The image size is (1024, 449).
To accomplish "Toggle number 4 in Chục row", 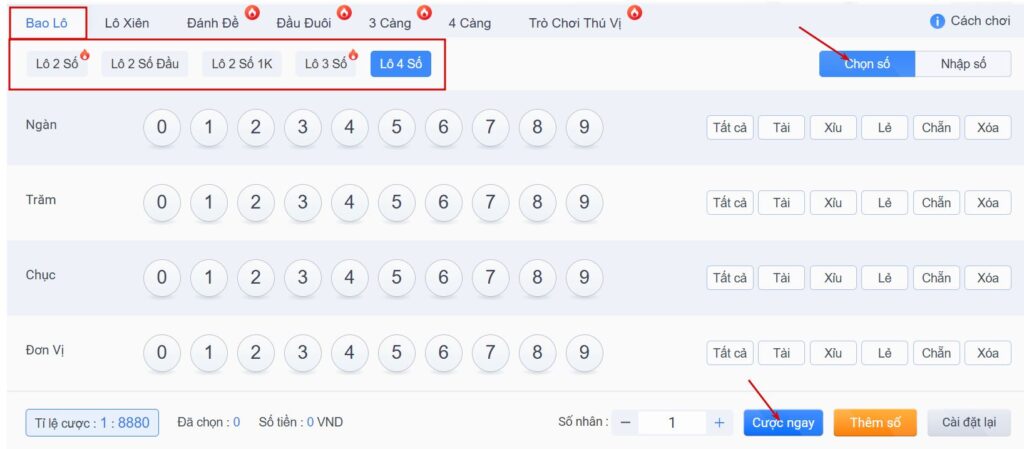I will click(349, 277).
